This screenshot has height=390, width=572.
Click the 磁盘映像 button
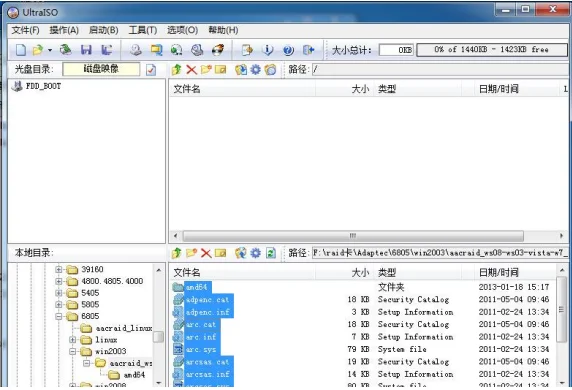click(101, 69)
